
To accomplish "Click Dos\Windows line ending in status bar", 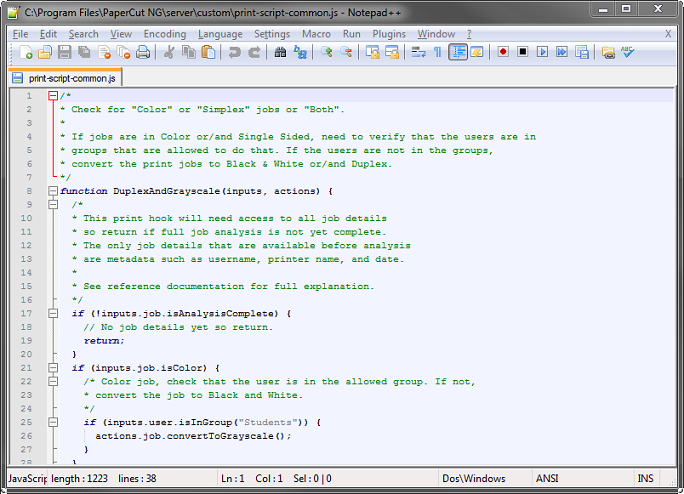I will [474, 478].
